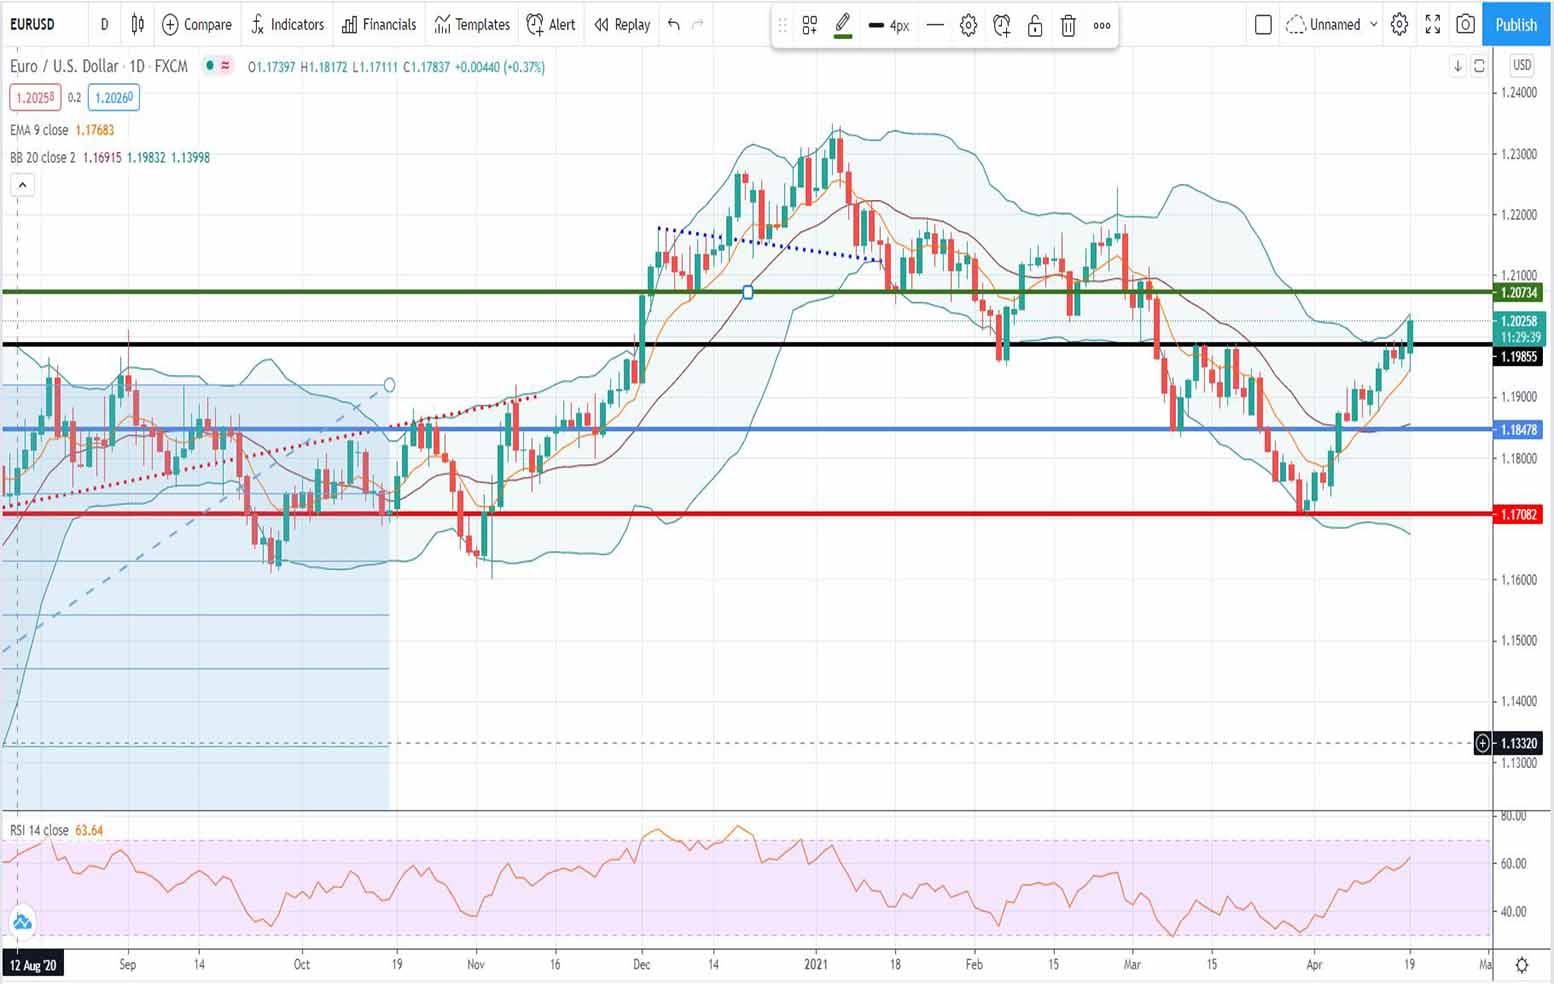Undo the last chart action
This screenshot has height=984, width=1554.
(674, 24)
